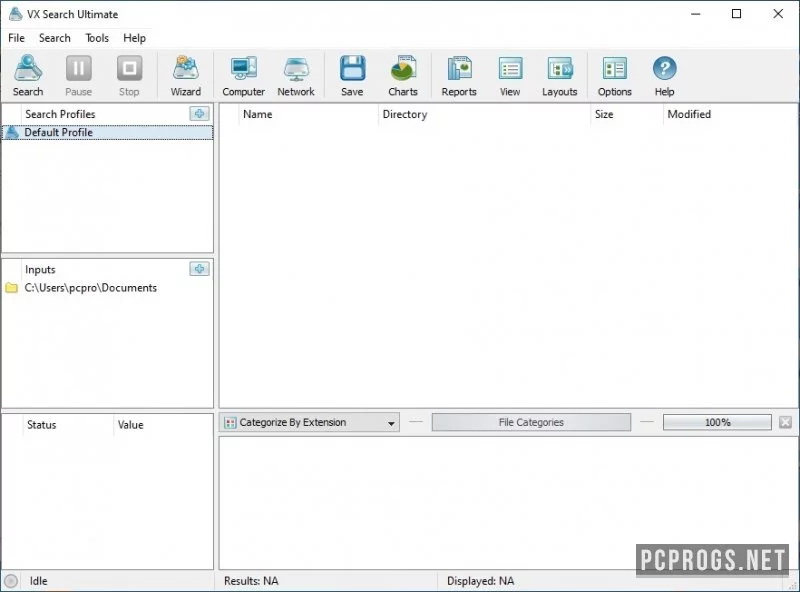The width and height of the screenshot is (800, 592).
Task: Sort results by the Modified column
Action: tap(730, 114)
